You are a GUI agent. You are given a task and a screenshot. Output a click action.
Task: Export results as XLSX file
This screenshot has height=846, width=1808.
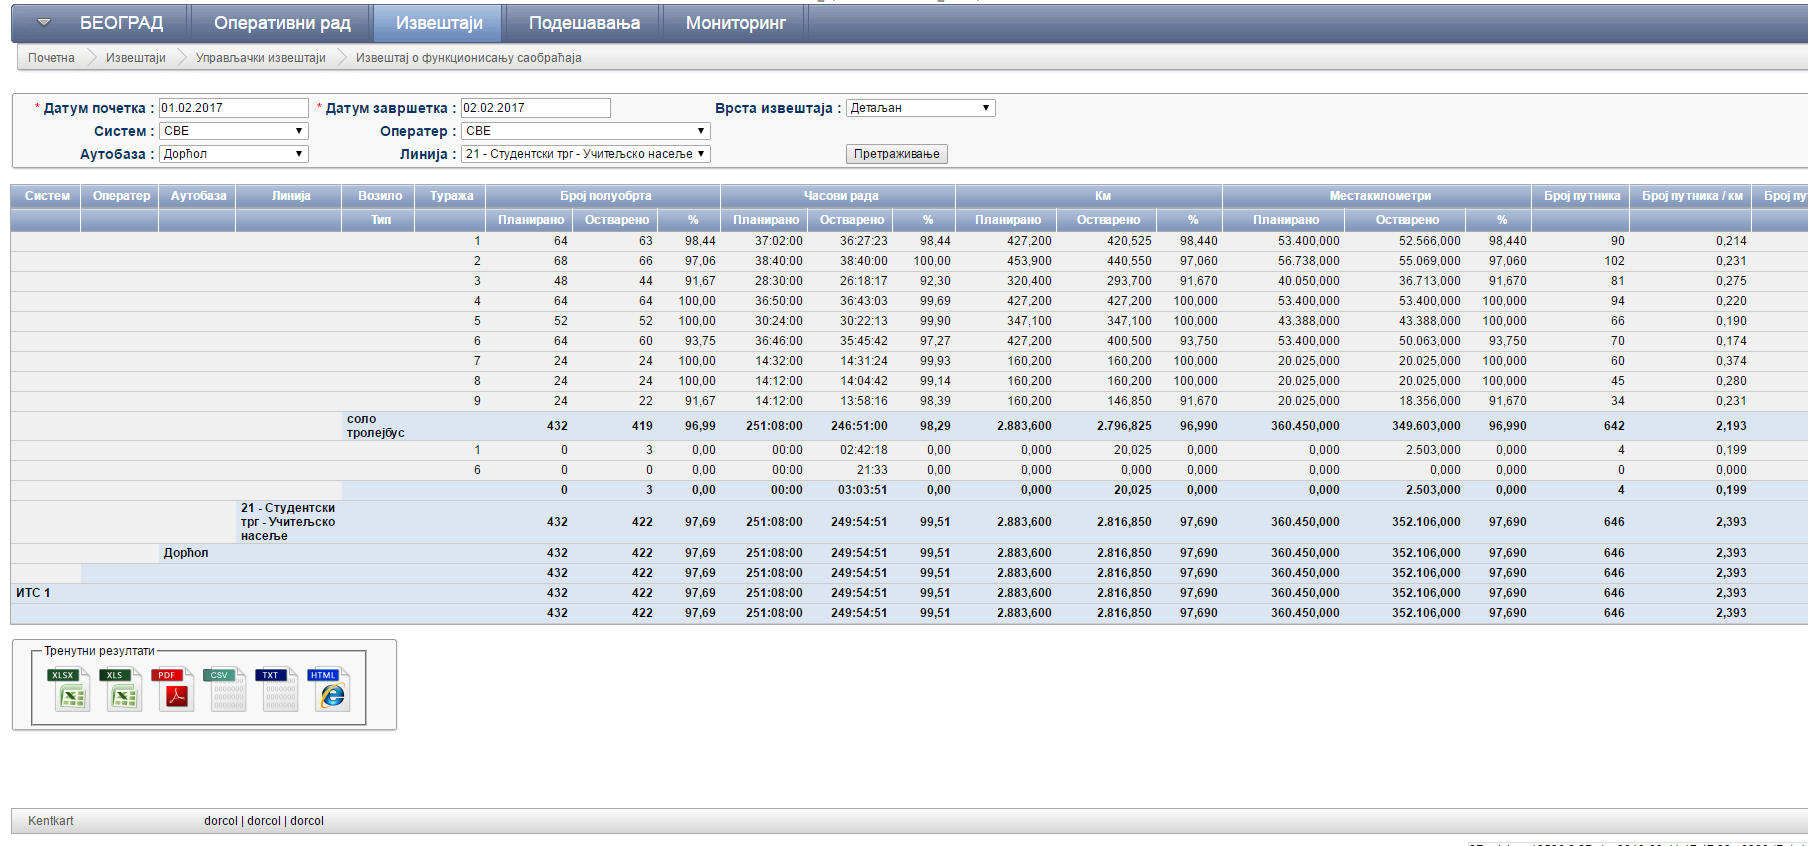[x=68, y=689]
